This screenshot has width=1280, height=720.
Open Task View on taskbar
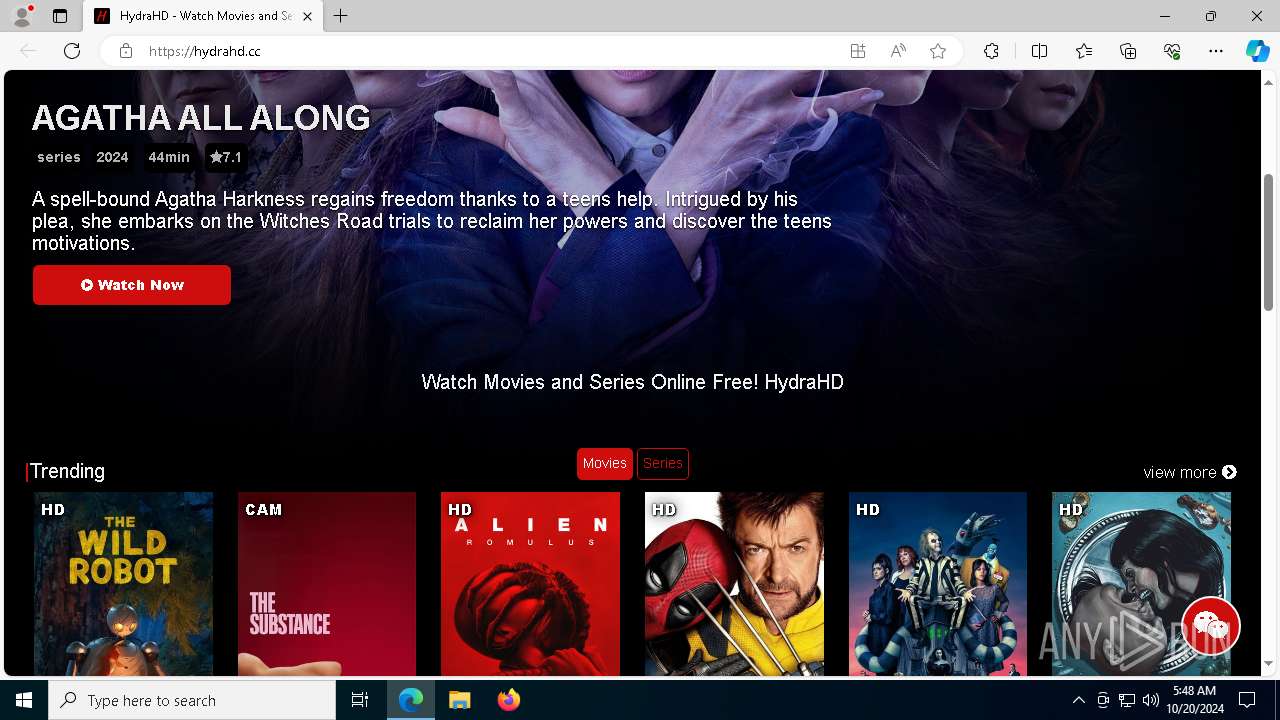pos(360,700)
